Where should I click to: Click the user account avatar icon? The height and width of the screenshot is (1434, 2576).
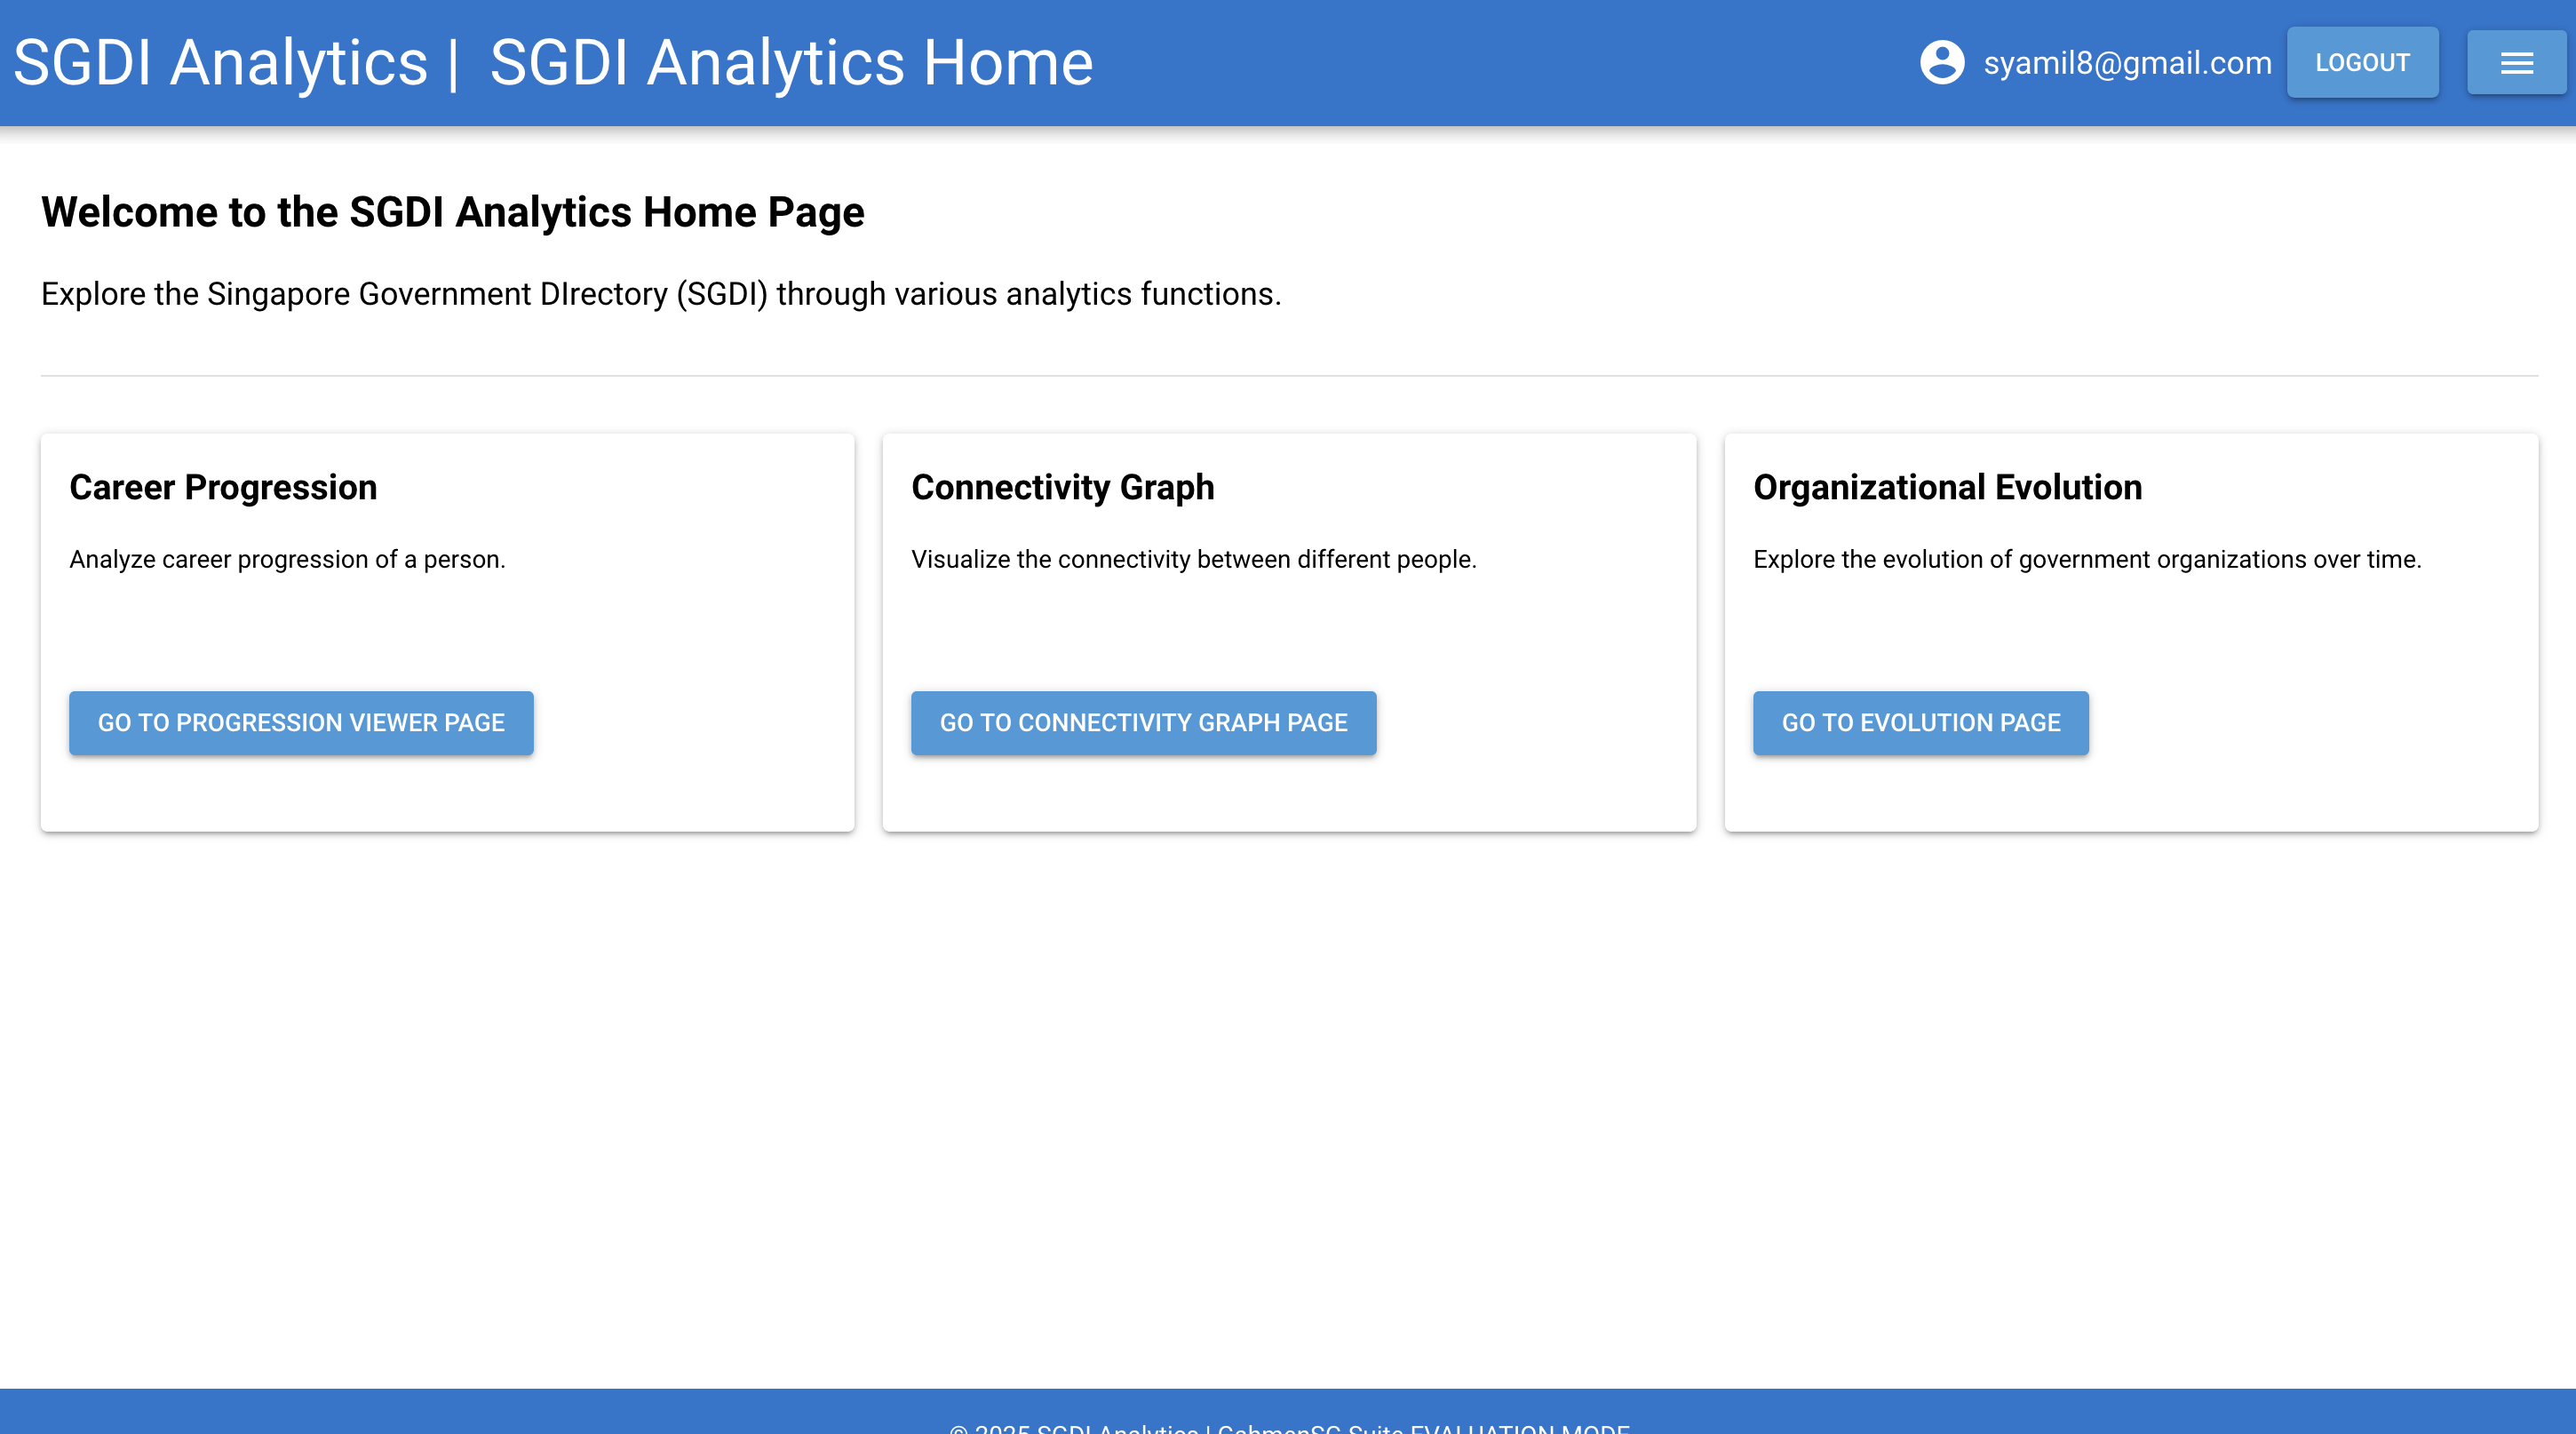coord(1942,63)
